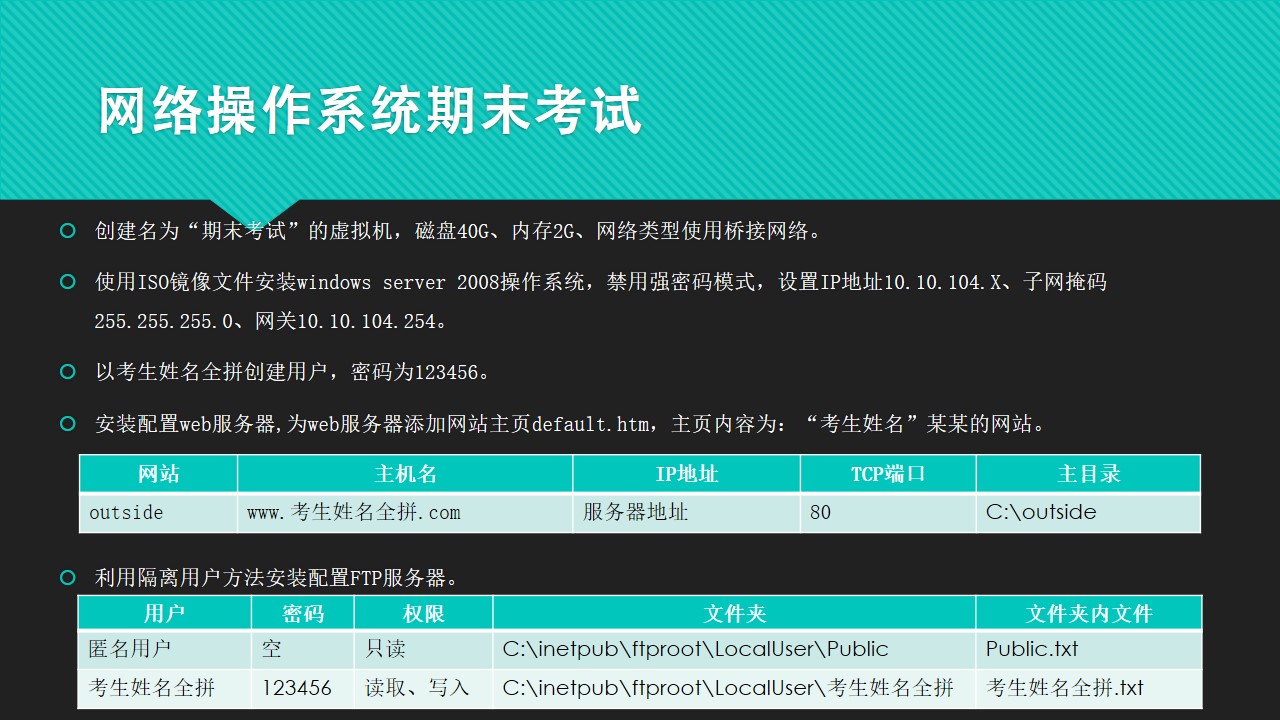Image resolution: width=1280 pixels, height=720 pixels.
Task: Select the www.考生姓名全拼.com cell
Action: point(405,512)
